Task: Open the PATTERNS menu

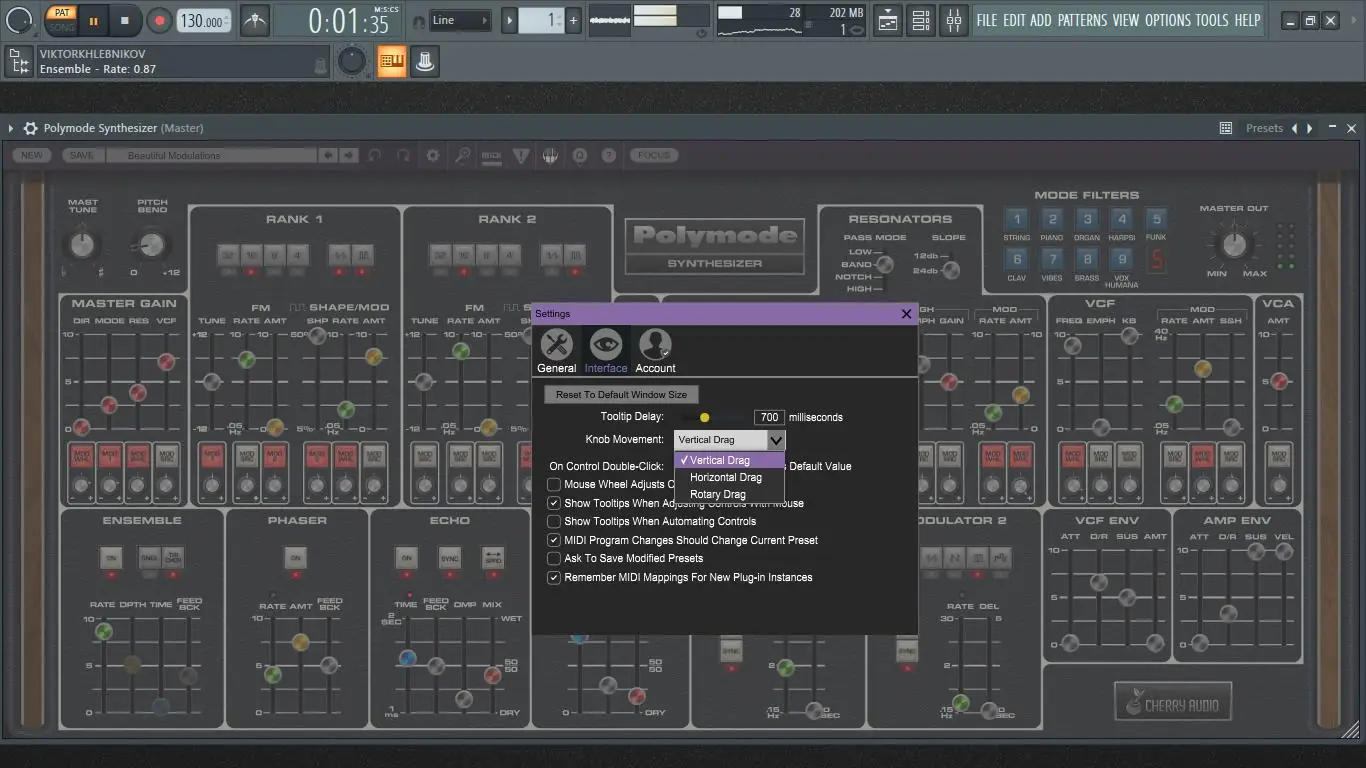Action: 1082,20
